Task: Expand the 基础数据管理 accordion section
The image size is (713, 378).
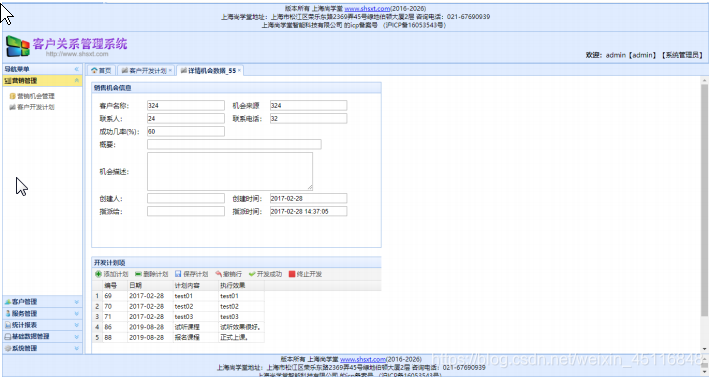Action: coord(76,337)
